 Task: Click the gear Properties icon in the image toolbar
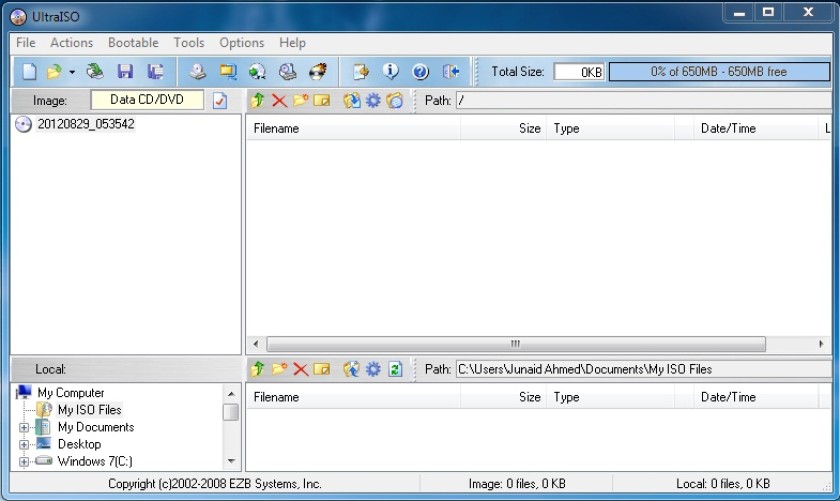373,100
